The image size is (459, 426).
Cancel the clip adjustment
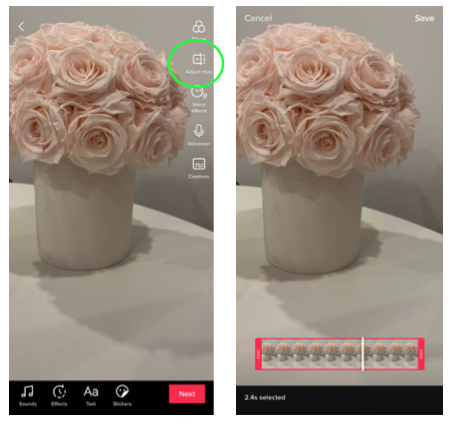258,18
